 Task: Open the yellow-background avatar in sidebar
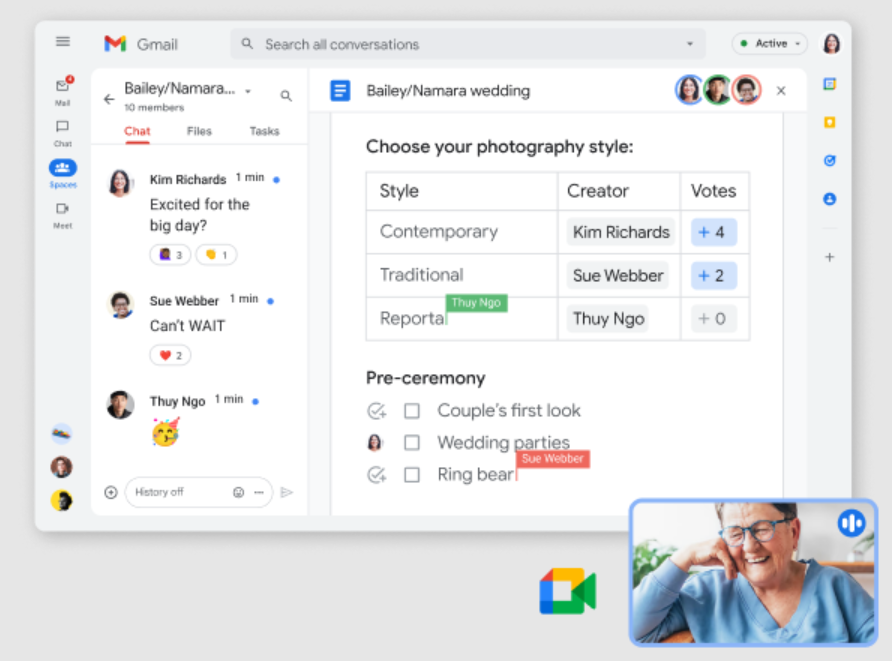click(x=61, y=501)
